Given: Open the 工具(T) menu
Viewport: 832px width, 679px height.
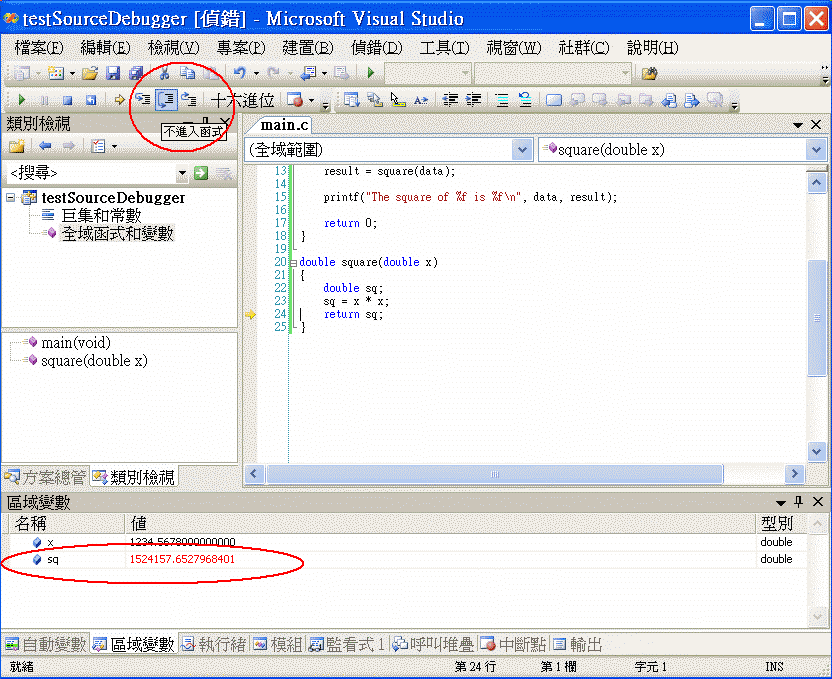Looking at the screenshot, I should pyautogui.click(x=444, y=48).
